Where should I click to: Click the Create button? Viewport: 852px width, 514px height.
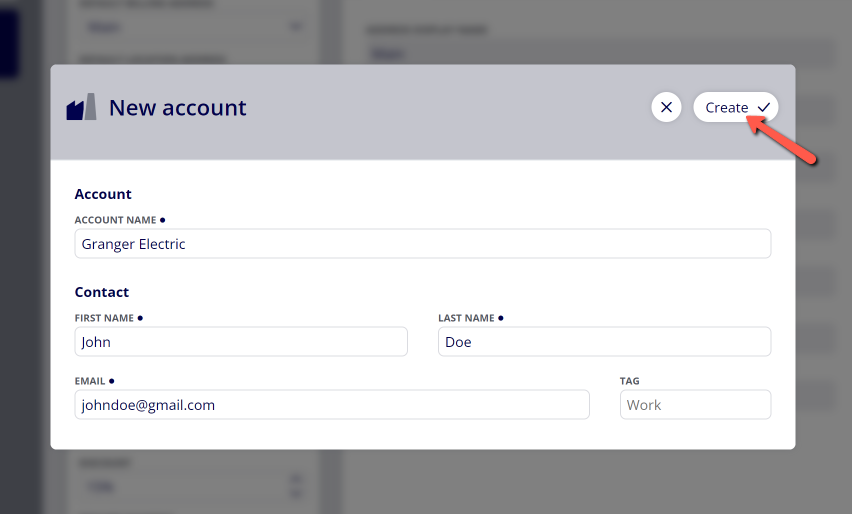point(736,107)
